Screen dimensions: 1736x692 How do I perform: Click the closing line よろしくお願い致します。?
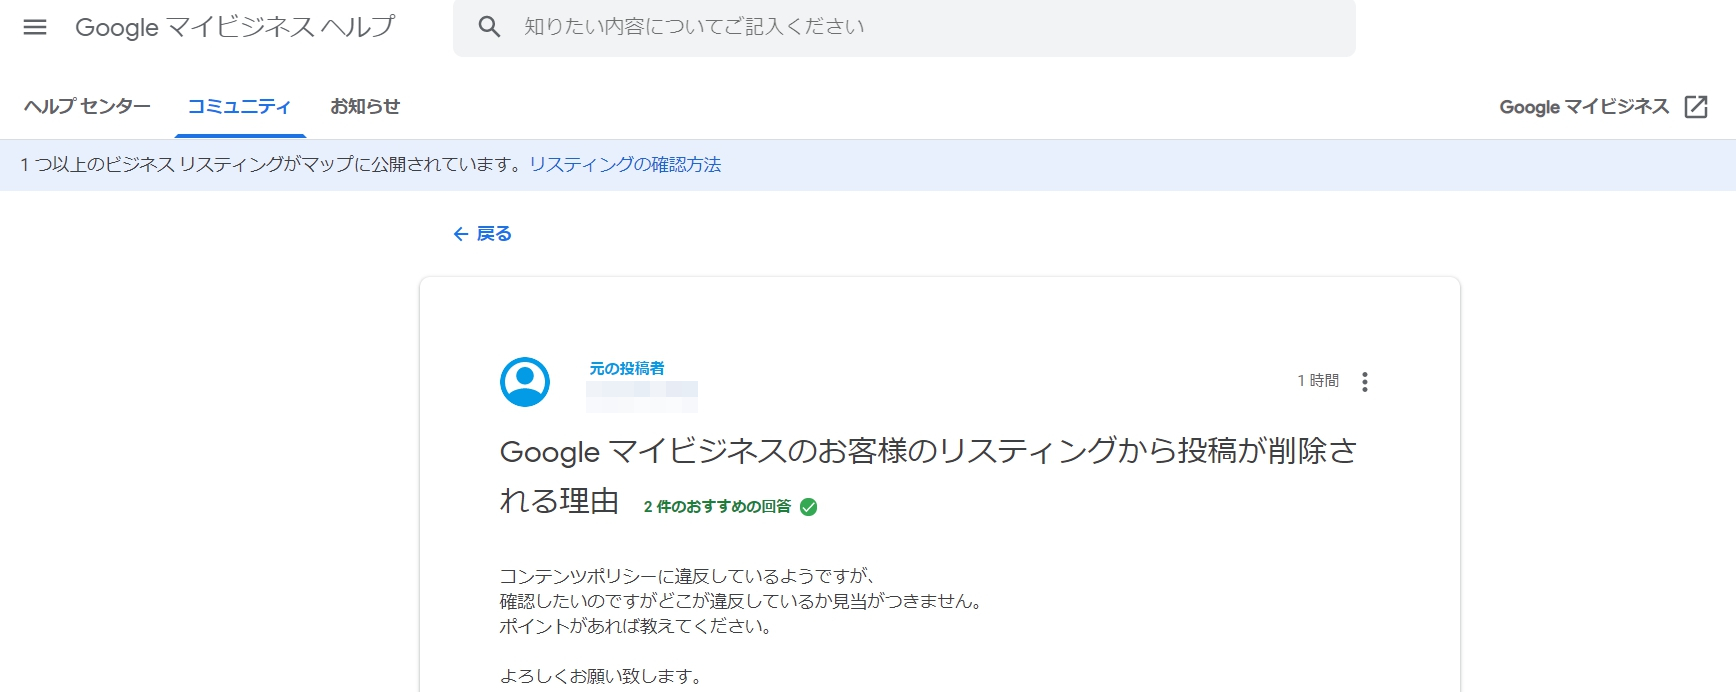(x=602, y=677)
